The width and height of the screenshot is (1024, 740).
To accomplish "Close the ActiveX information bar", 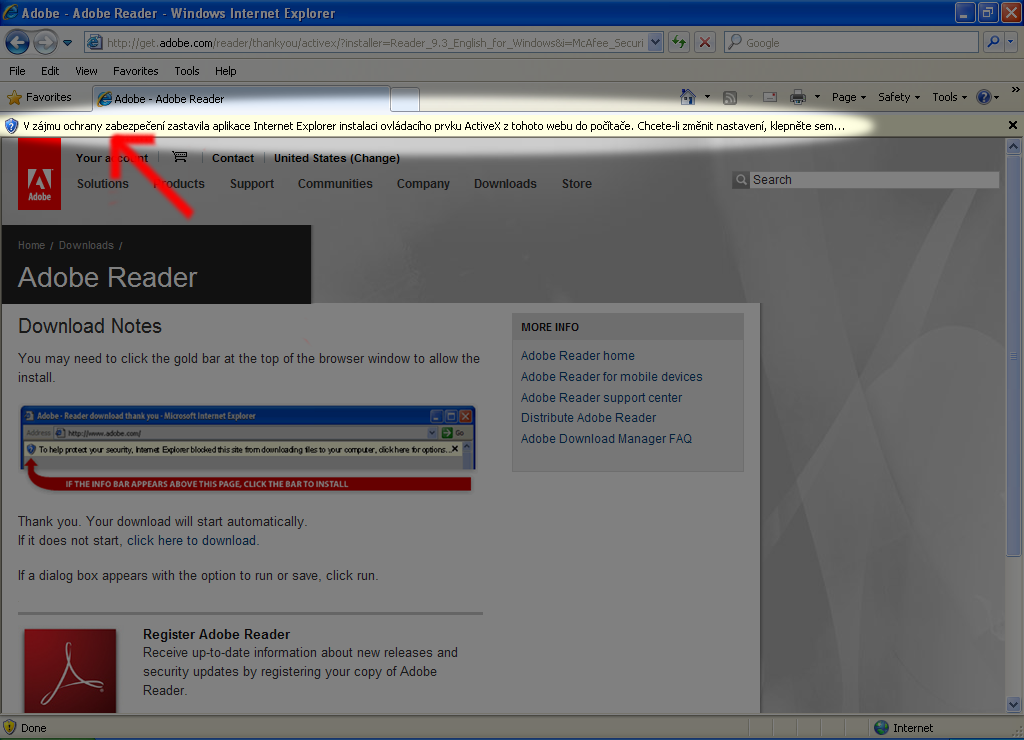I will [1012, 125].
